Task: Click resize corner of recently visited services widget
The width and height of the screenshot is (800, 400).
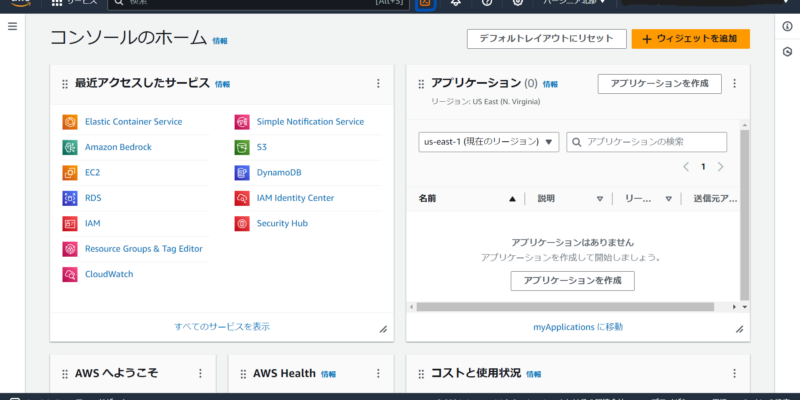Action: coord(383,330)
